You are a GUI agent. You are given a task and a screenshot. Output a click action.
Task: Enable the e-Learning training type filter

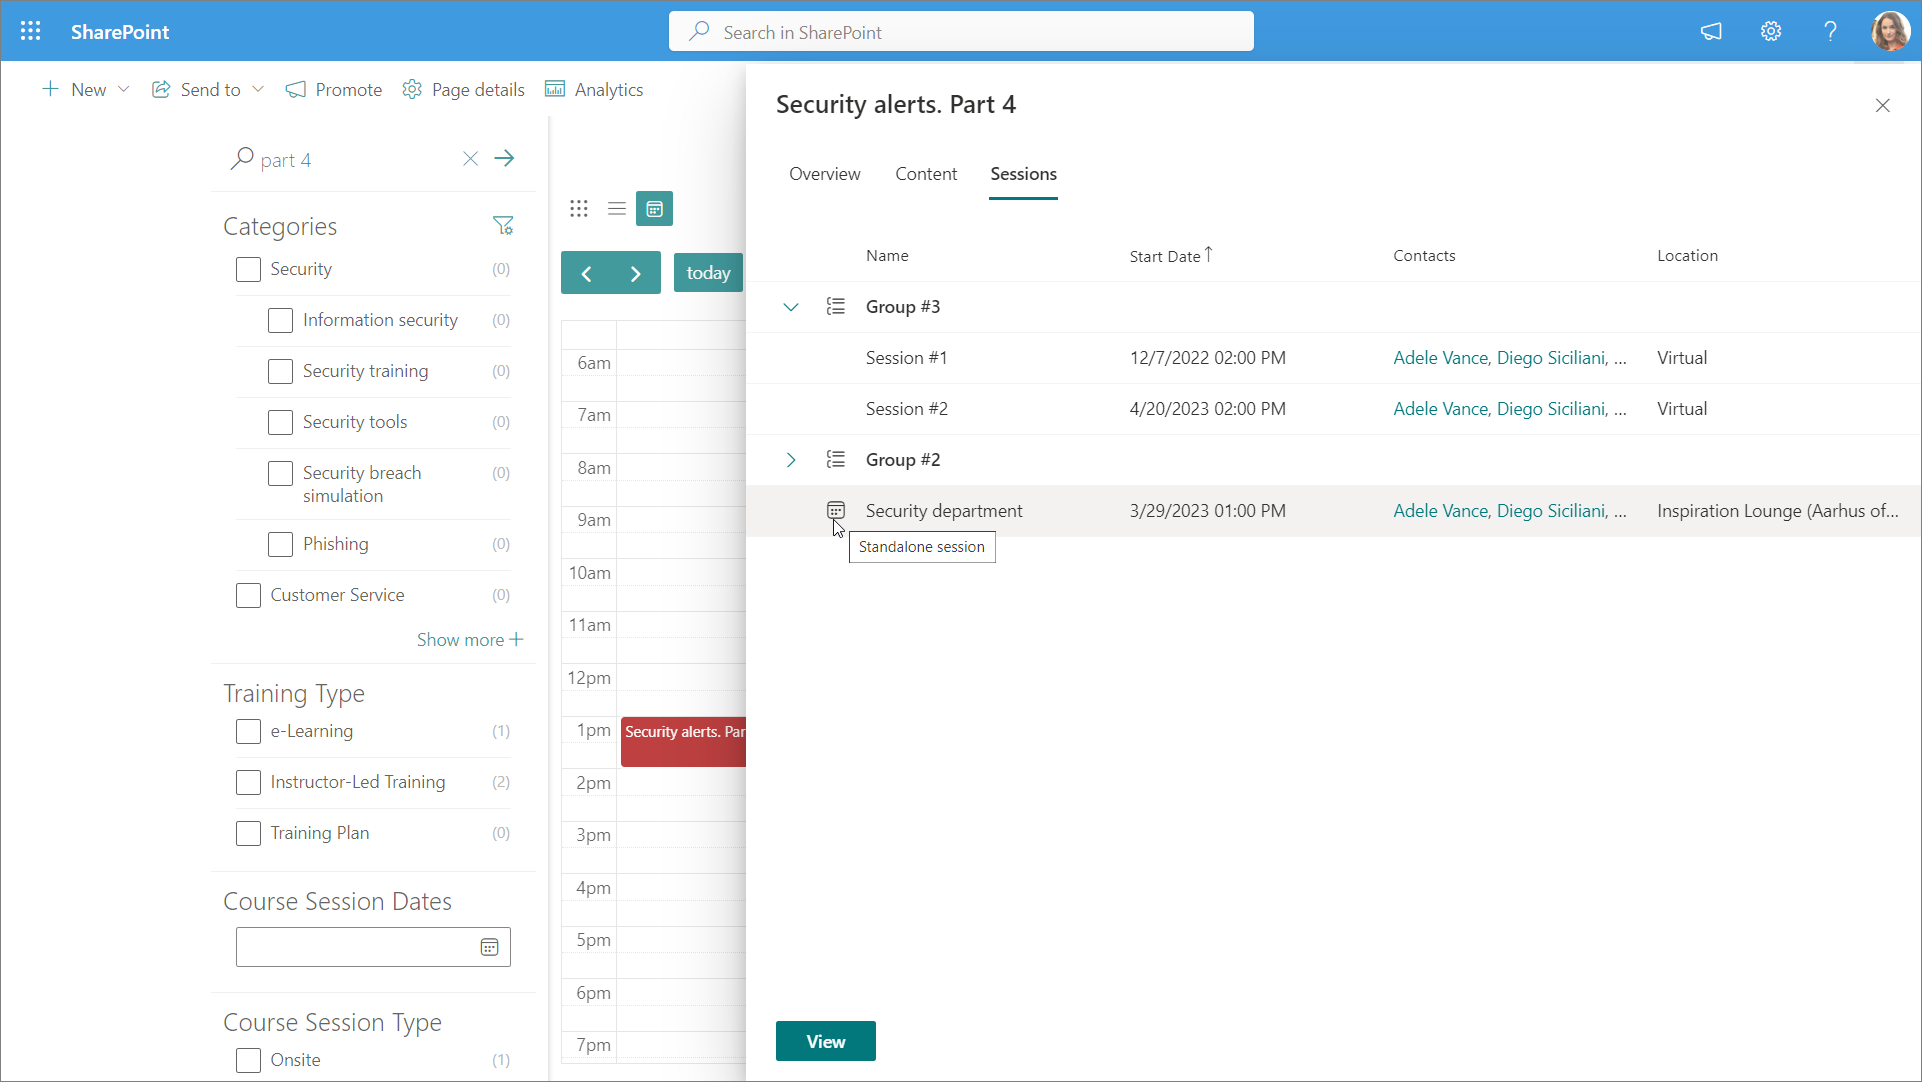pos(249,731)
